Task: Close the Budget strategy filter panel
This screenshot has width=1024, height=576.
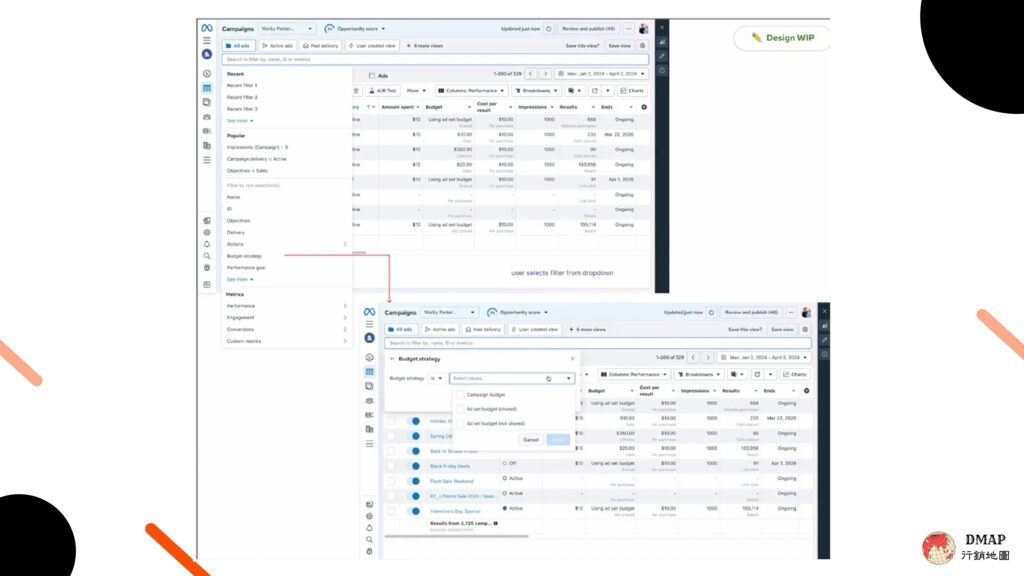Action: (573, 359)
